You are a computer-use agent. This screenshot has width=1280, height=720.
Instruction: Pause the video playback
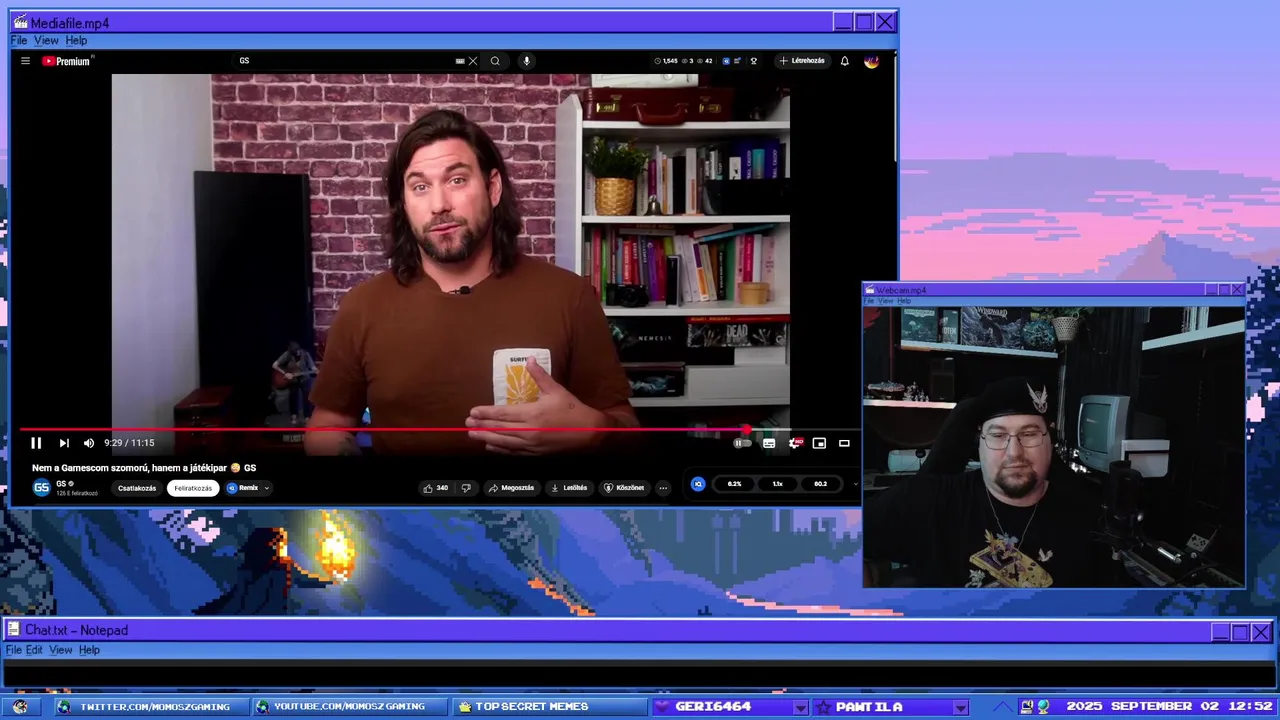coord(36,443)
